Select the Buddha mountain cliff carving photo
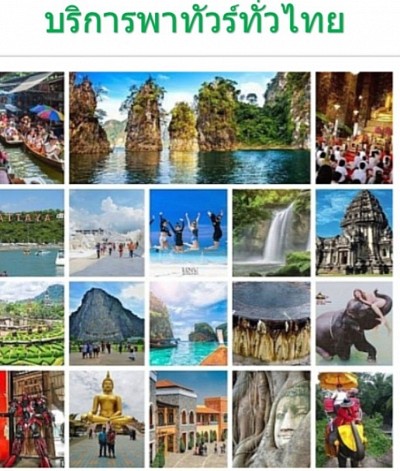Screen dimensions: 400x471 click(x=107, y=323)
